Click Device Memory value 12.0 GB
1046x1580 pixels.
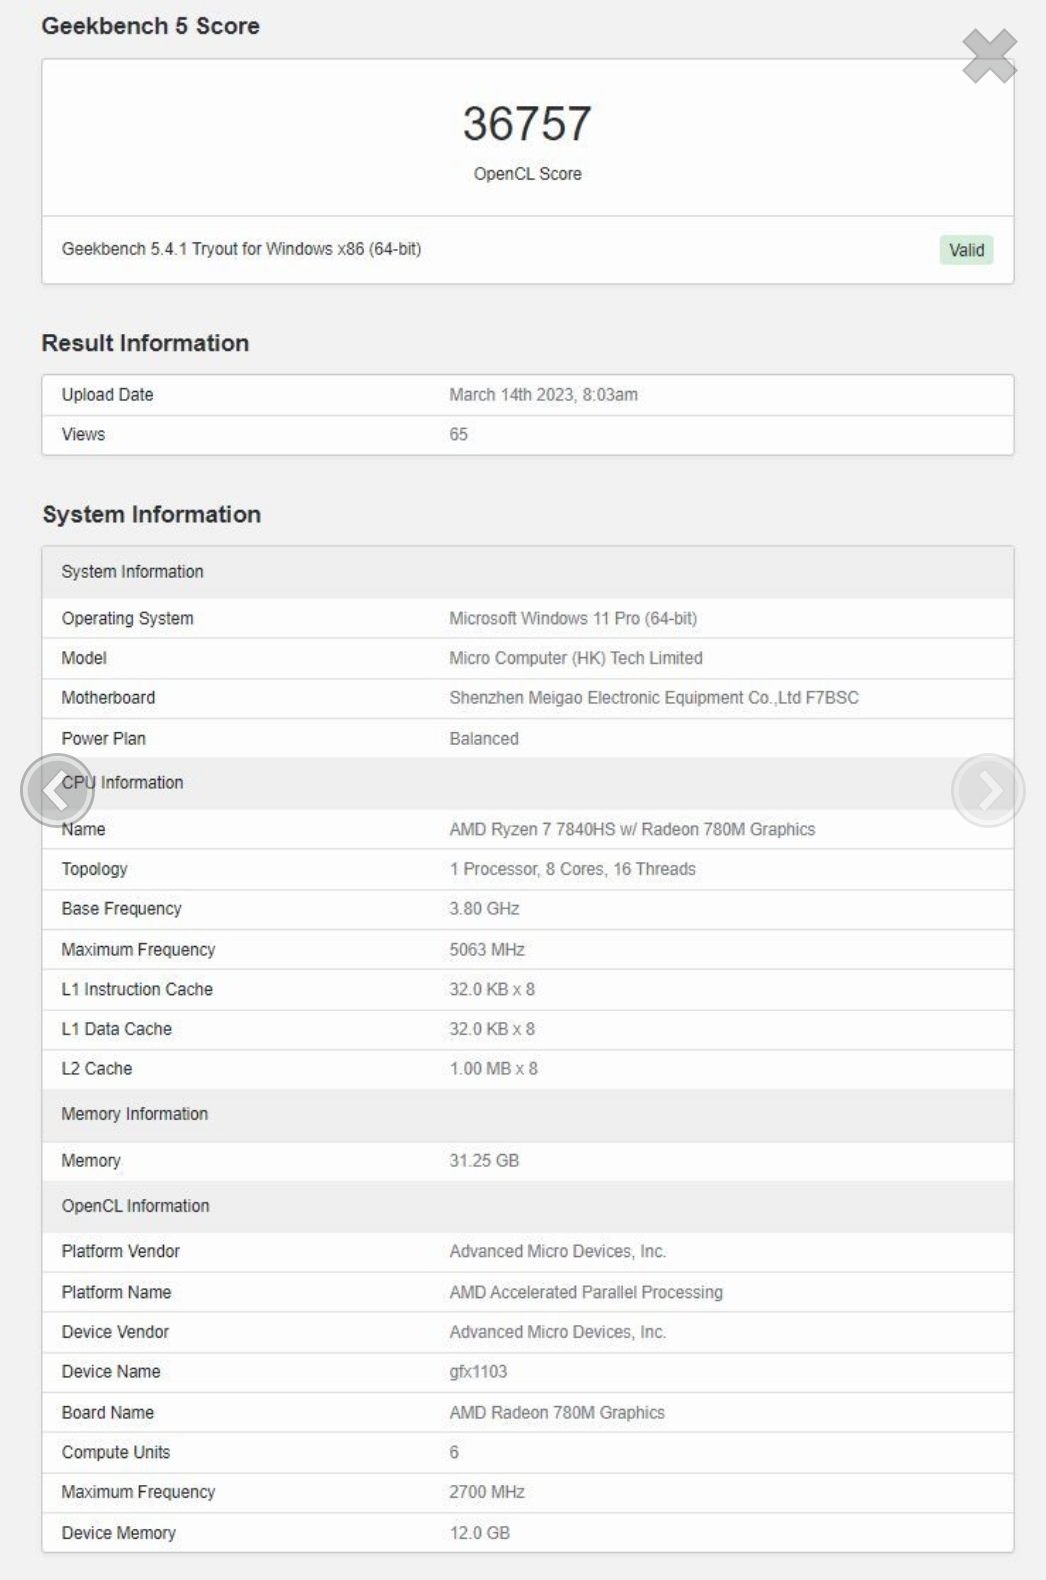tap(479, 1533)
